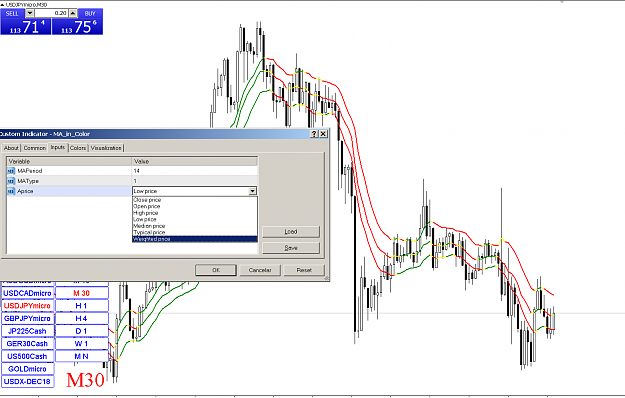
Task: Click the red M30 chart label
Action: tap(85, 380)
